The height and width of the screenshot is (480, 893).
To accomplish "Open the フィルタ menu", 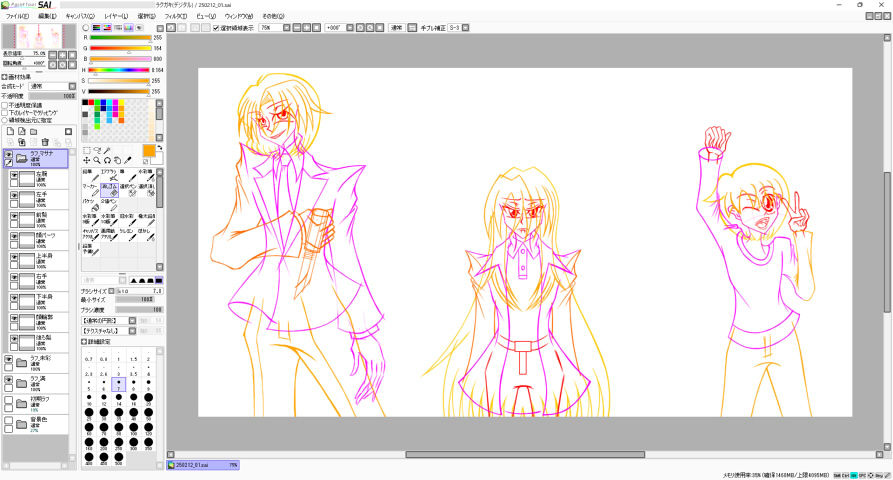I will 175,17.
